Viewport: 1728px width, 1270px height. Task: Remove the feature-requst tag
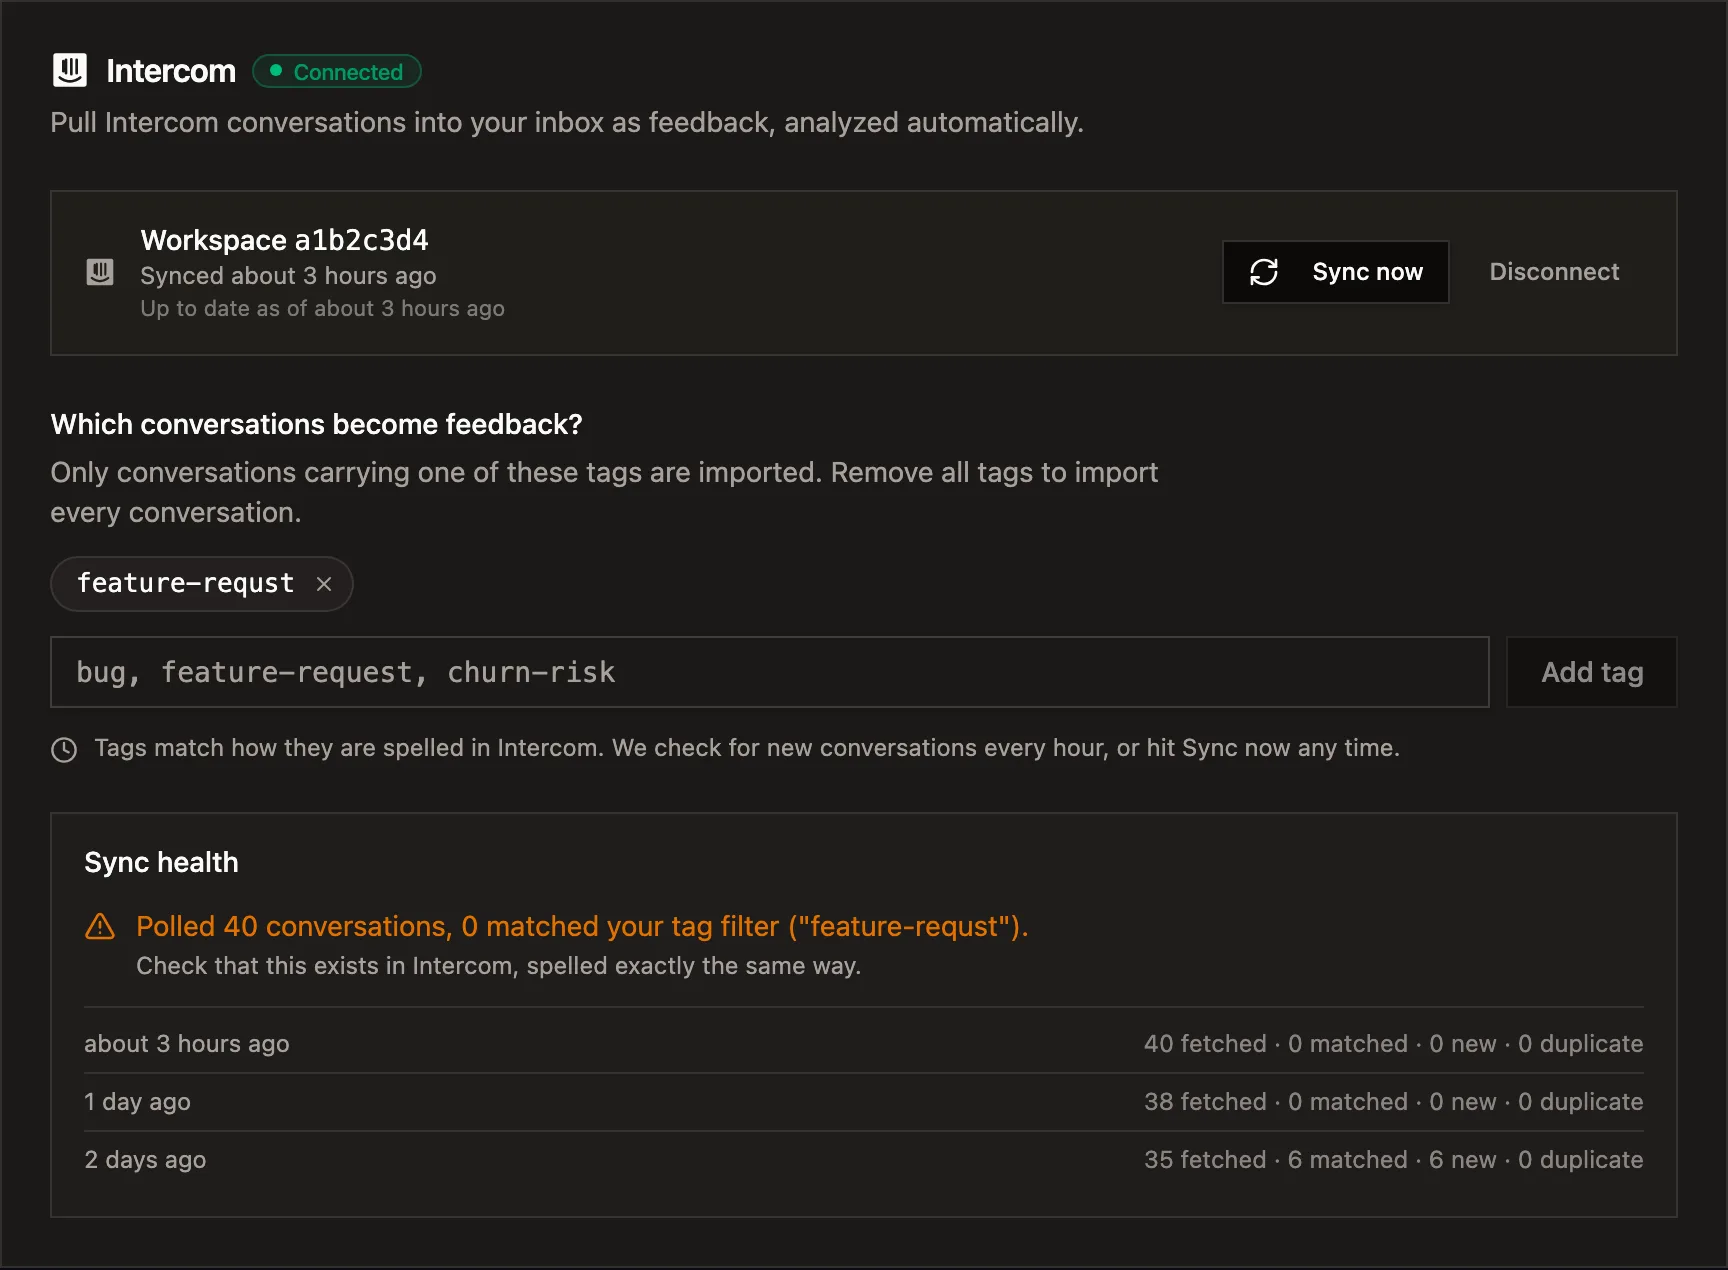click(x=324, y=584)
